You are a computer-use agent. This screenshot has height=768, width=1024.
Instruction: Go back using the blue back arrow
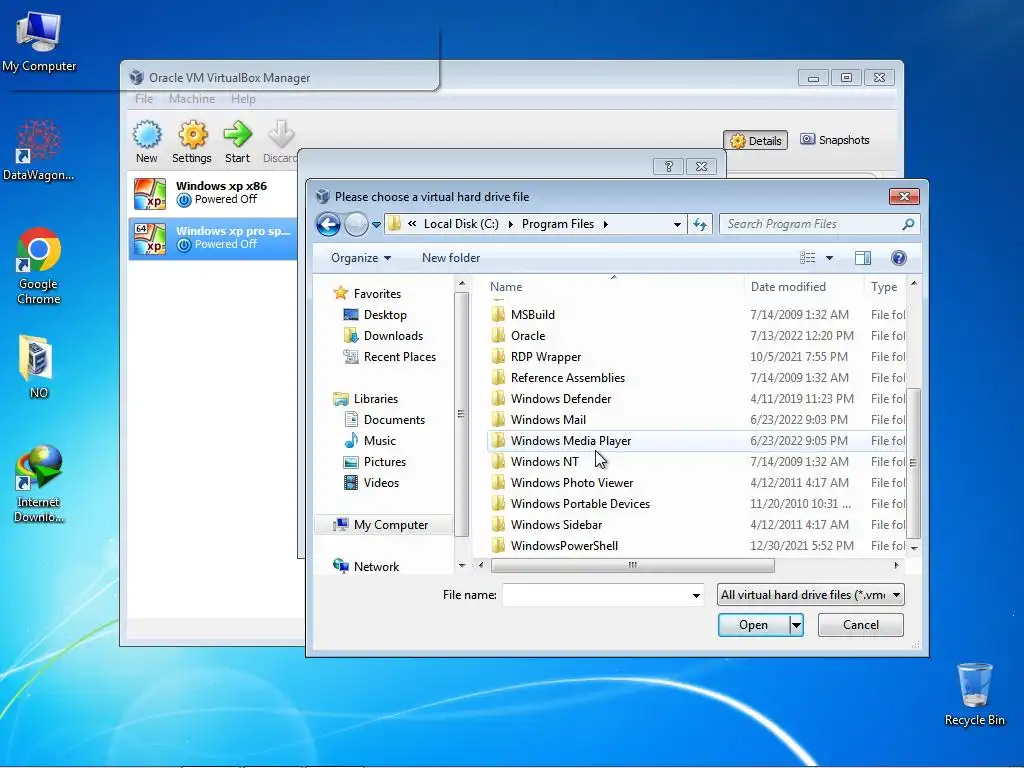pos(328,224)
